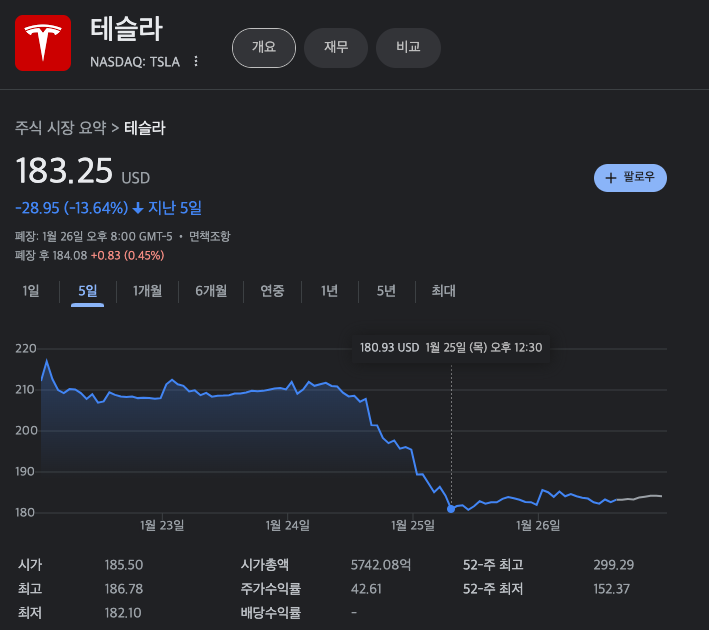Click the 1월 26일 axis label
The width and height of the screenshot is (709, 630).
tap(538, 525)
